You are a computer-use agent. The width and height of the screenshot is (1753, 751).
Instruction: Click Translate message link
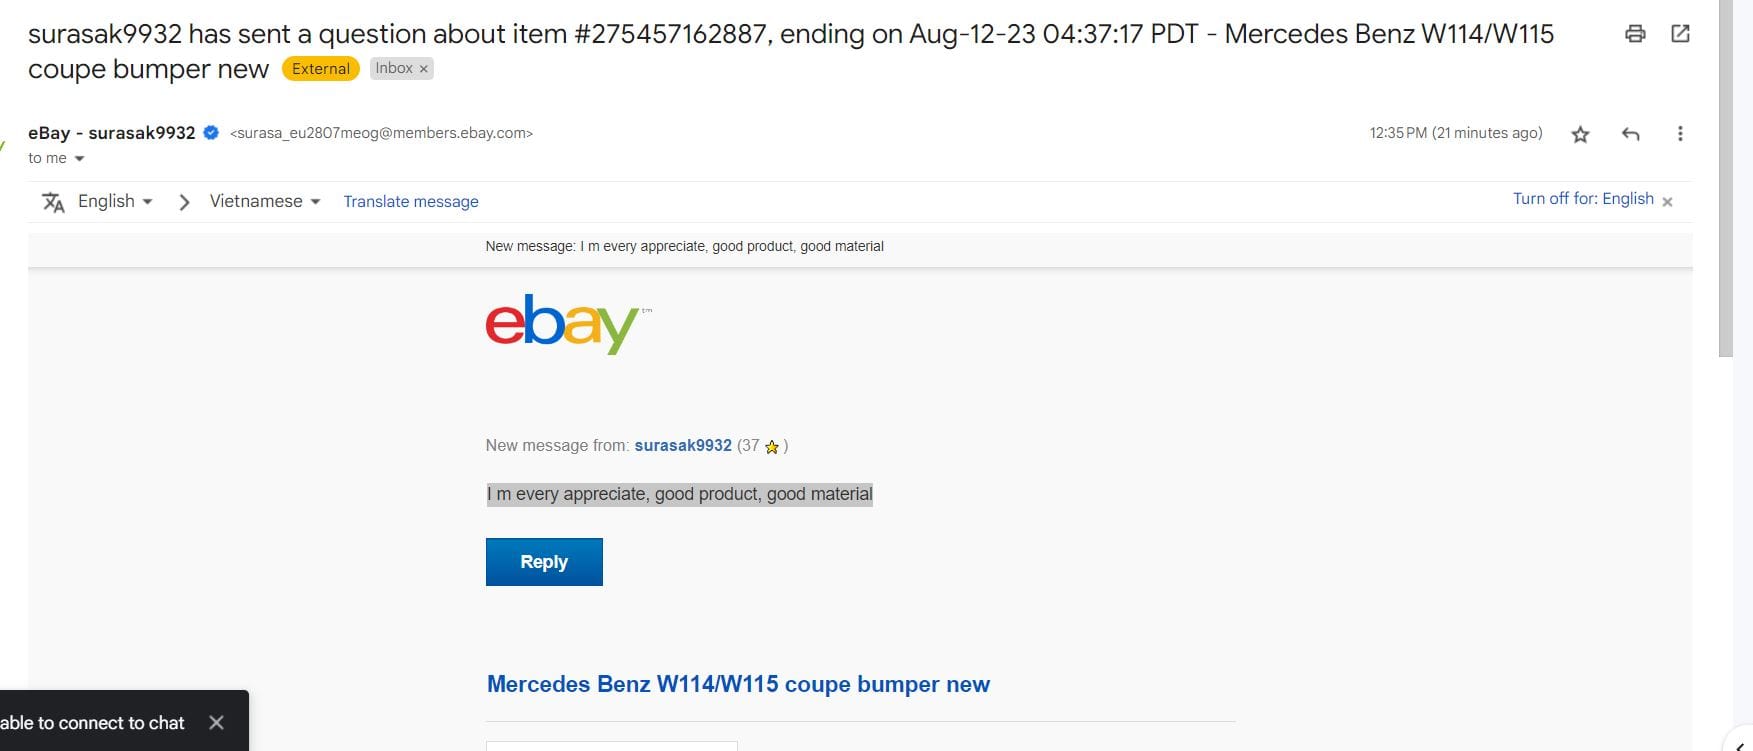(411, 202)
